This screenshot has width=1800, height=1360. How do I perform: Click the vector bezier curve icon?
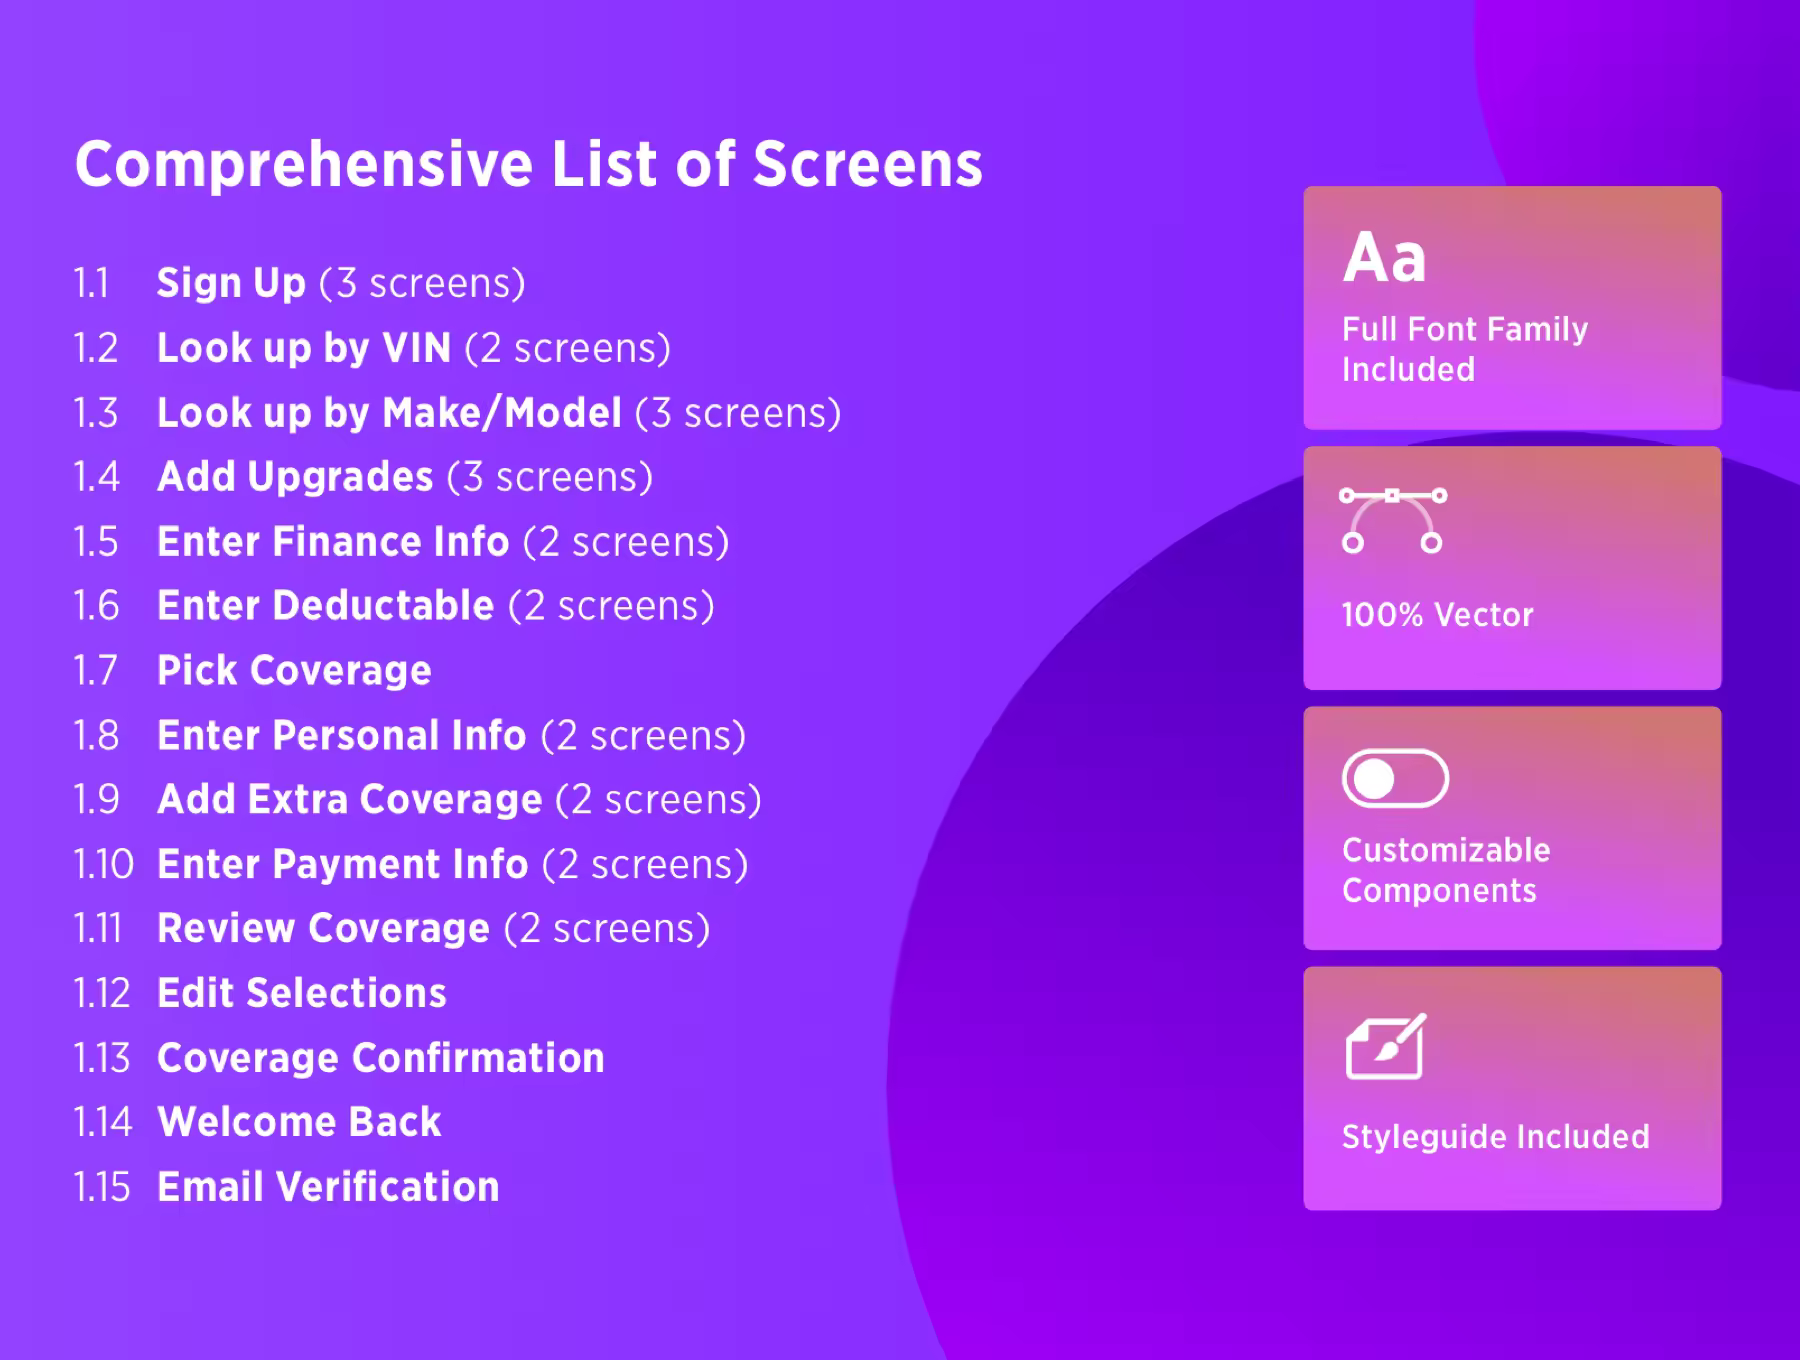click(x=1393, y=520)
